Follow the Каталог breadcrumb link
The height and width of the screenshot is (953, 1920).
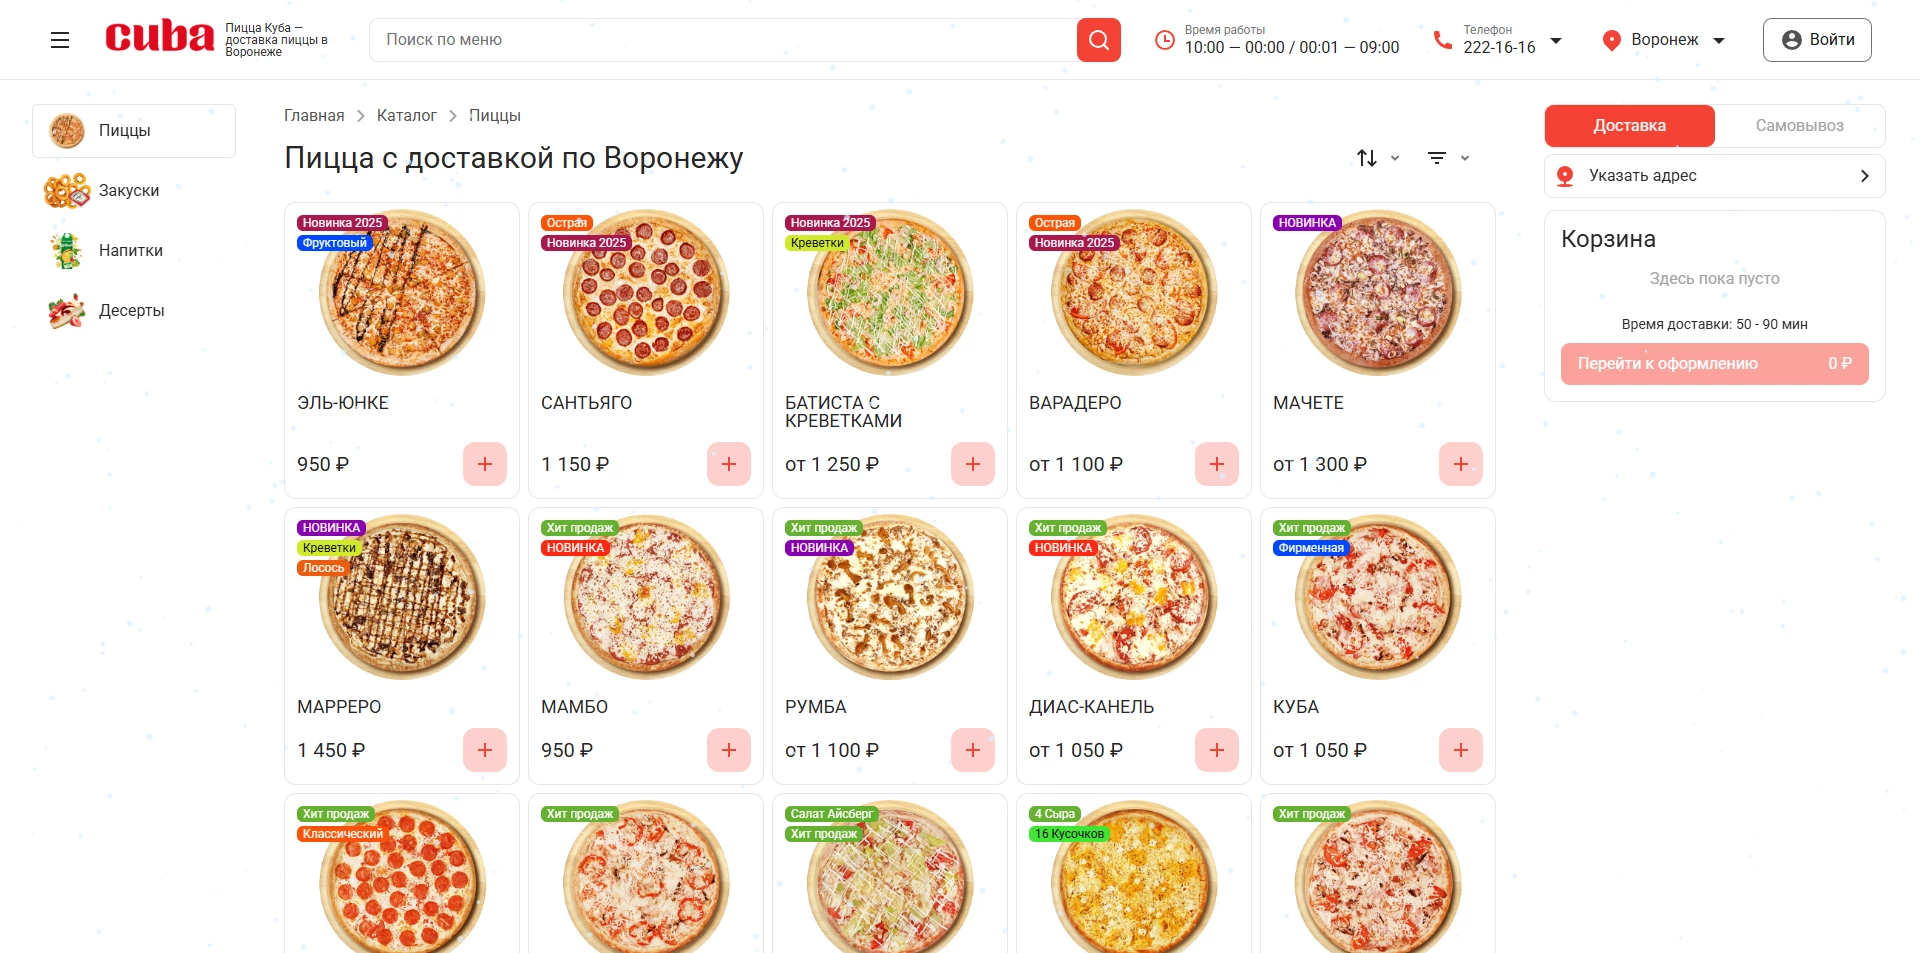pyautogui.click(x=406, y=116)
